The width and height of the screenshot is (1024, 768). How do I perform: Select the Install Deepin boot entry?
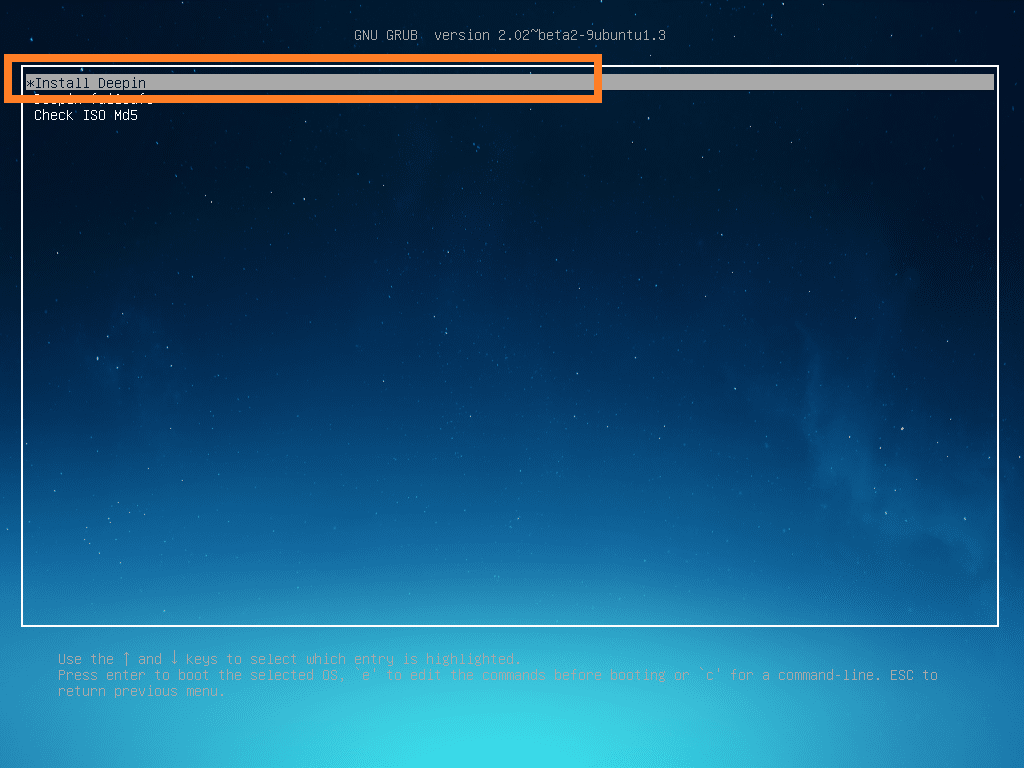pyautogui.click(x=90, y=83)
